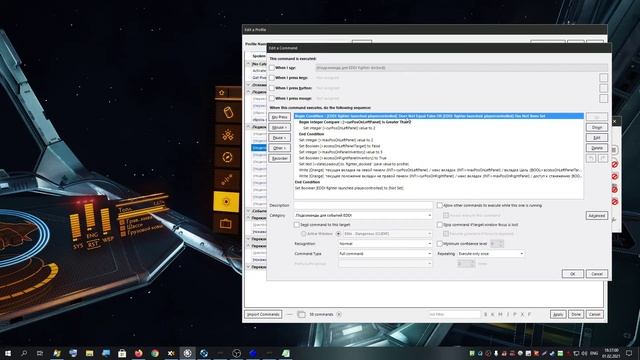
Task: Click Edit beside the action sequence
Action: click(597, 138)
